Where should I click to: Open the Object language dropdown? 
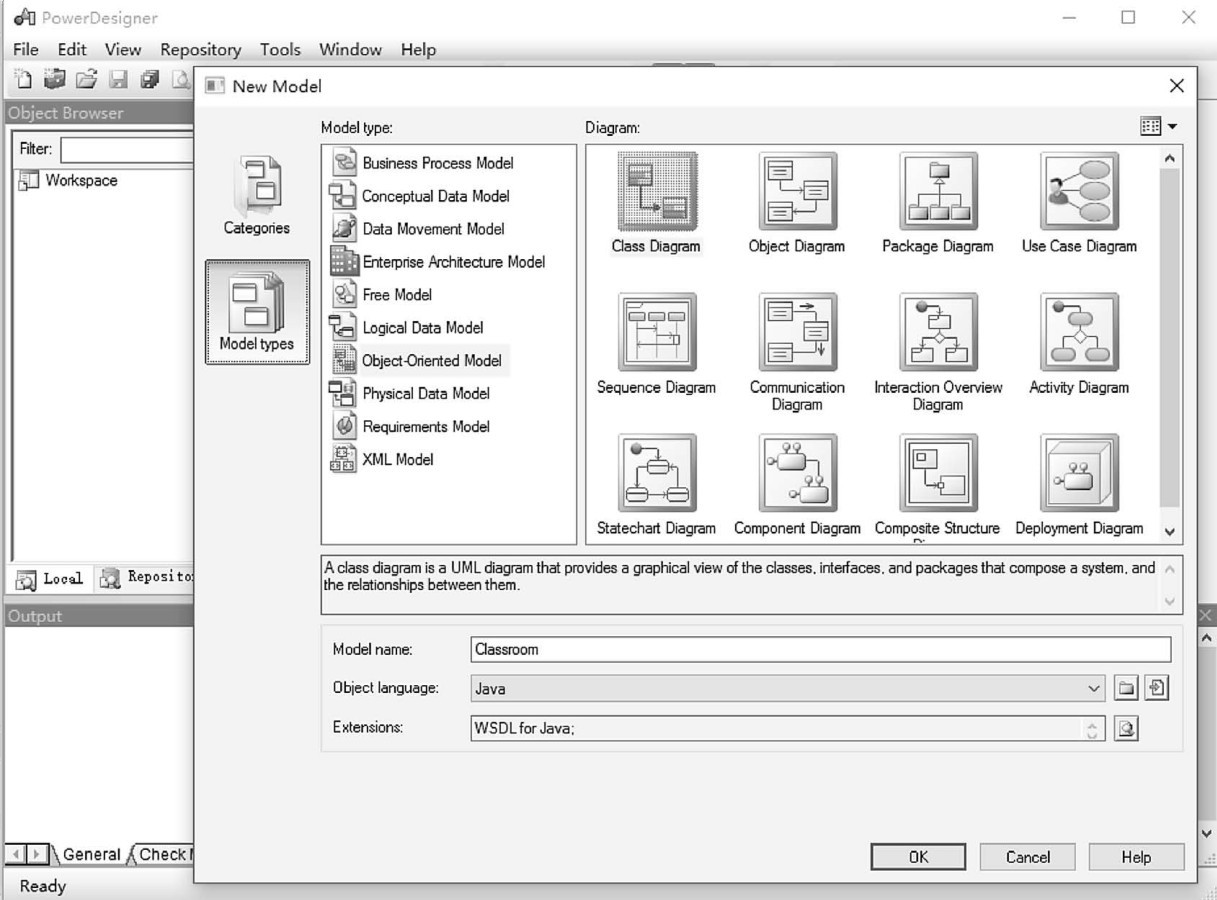coord(1092,689)
